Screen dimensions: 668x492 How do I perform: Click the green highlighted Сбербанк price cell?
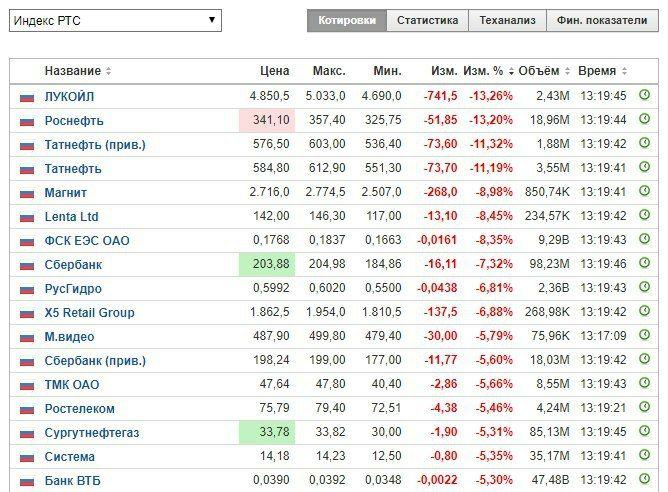tap(267, 265)
